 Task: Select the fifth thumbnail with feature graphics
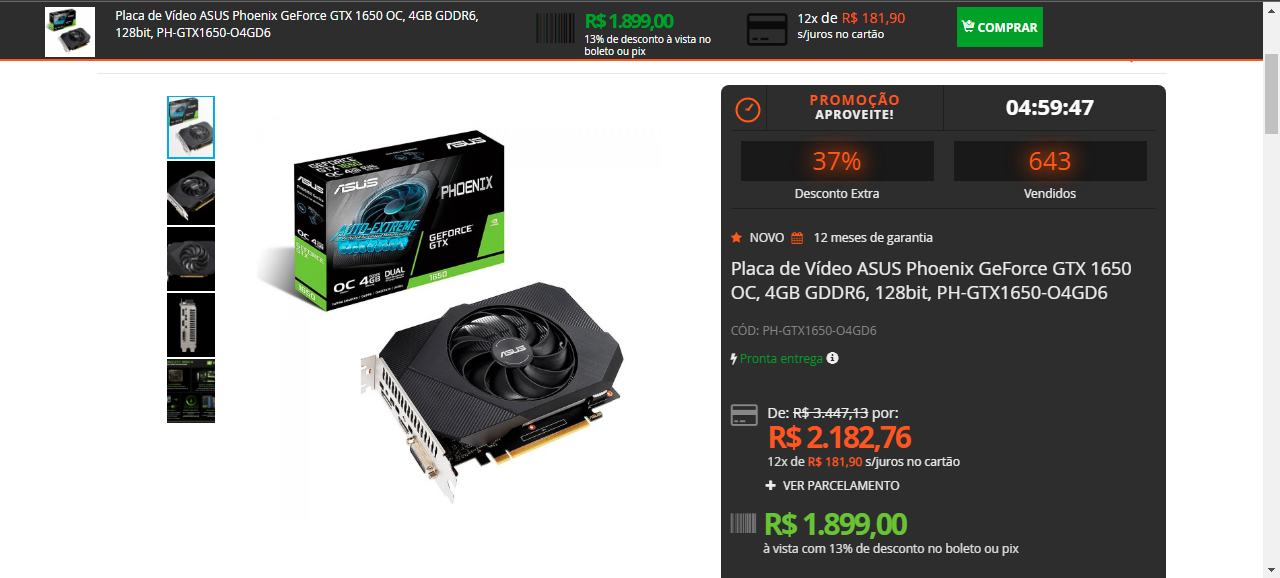coord(191,391)
